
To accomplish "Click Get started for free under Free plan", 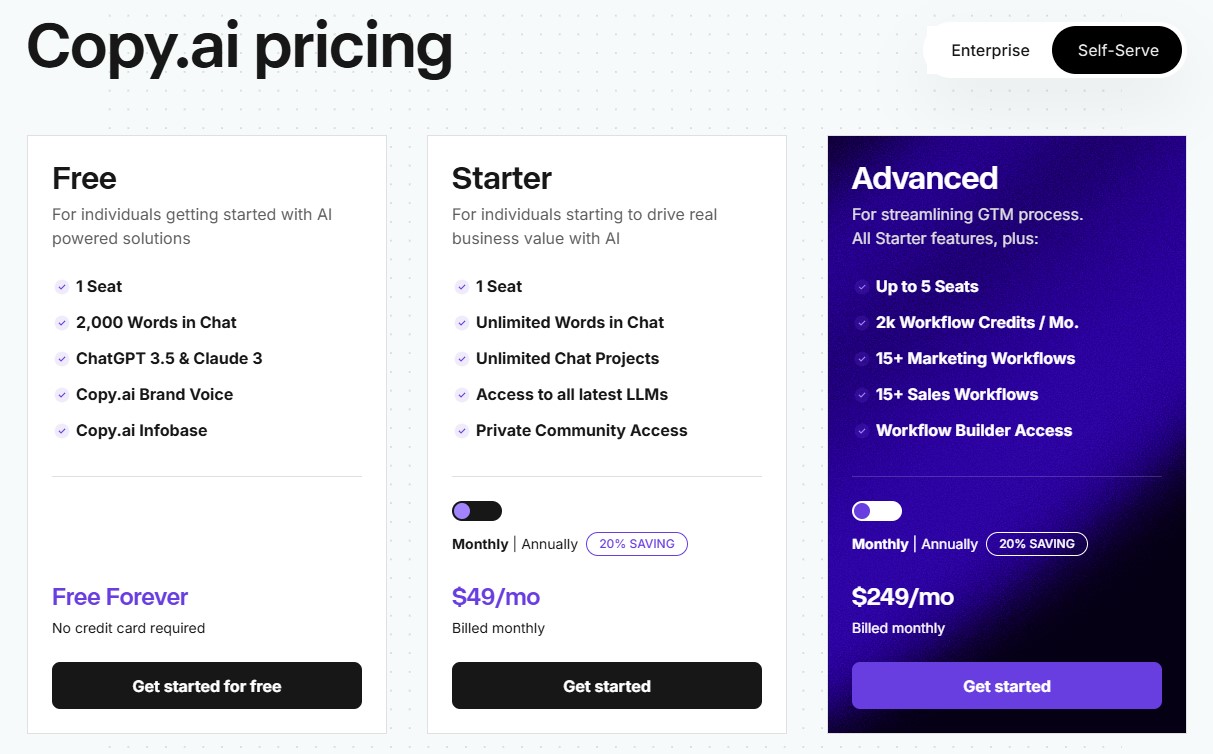I will pyautogui.click(x=206, y=686).
